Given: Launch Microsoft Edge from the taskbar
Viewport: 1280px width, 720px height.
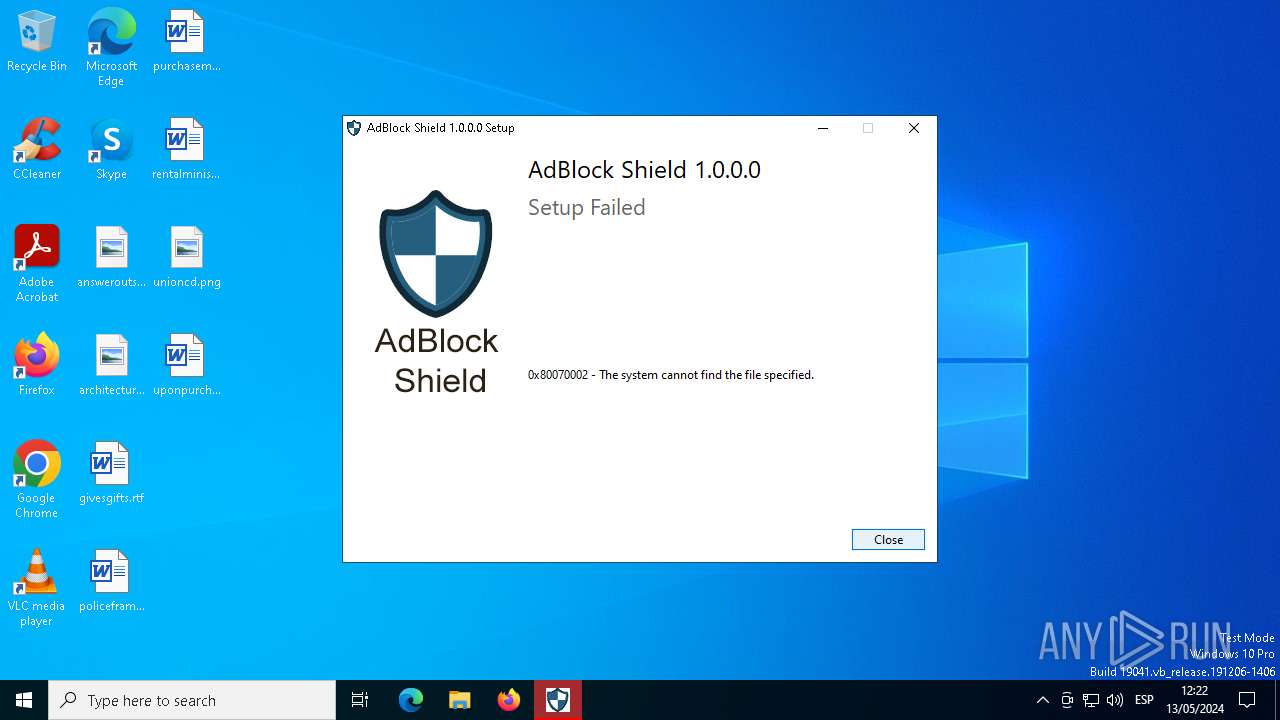Looking at the screenshot, I should pyautogui.click(x=411, y=700).
